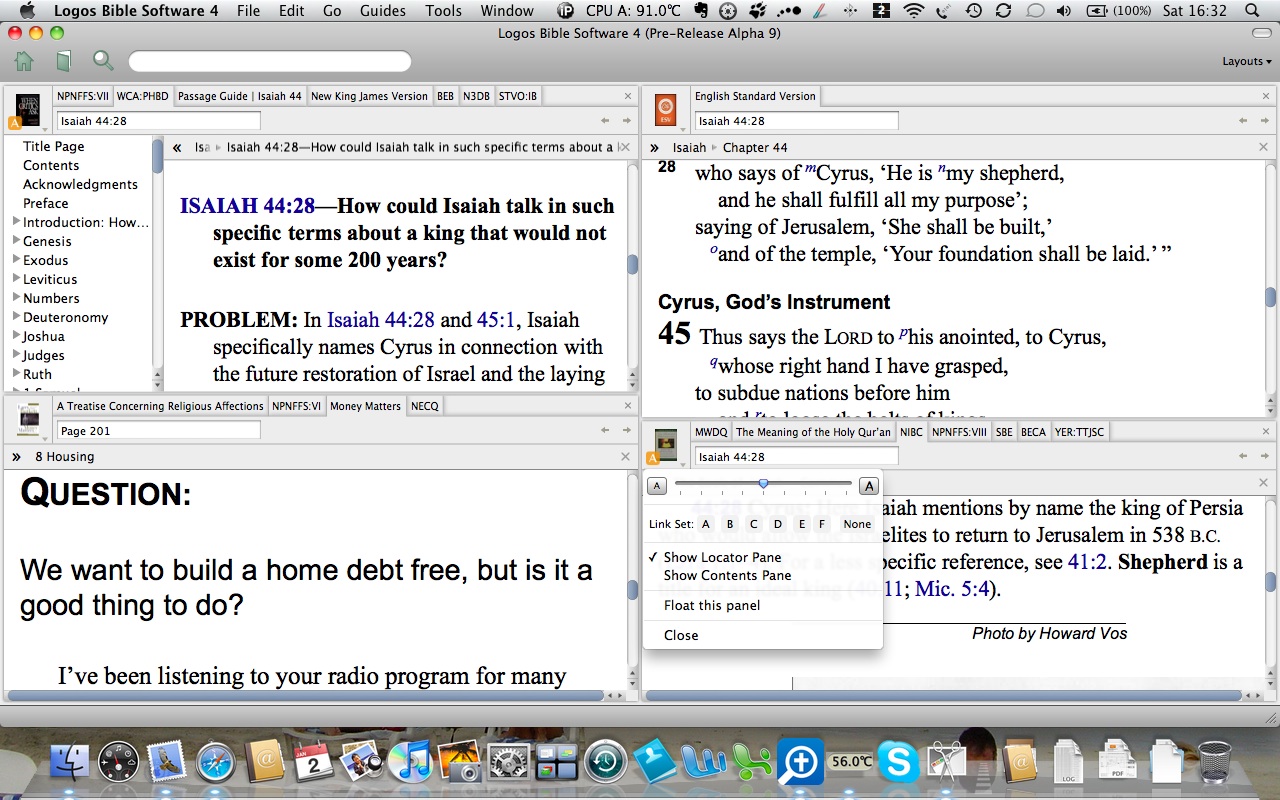Image resolution: width=1280 pixels, height=800 pixels.
Task: Open the Tools menu
Action: 443,11
